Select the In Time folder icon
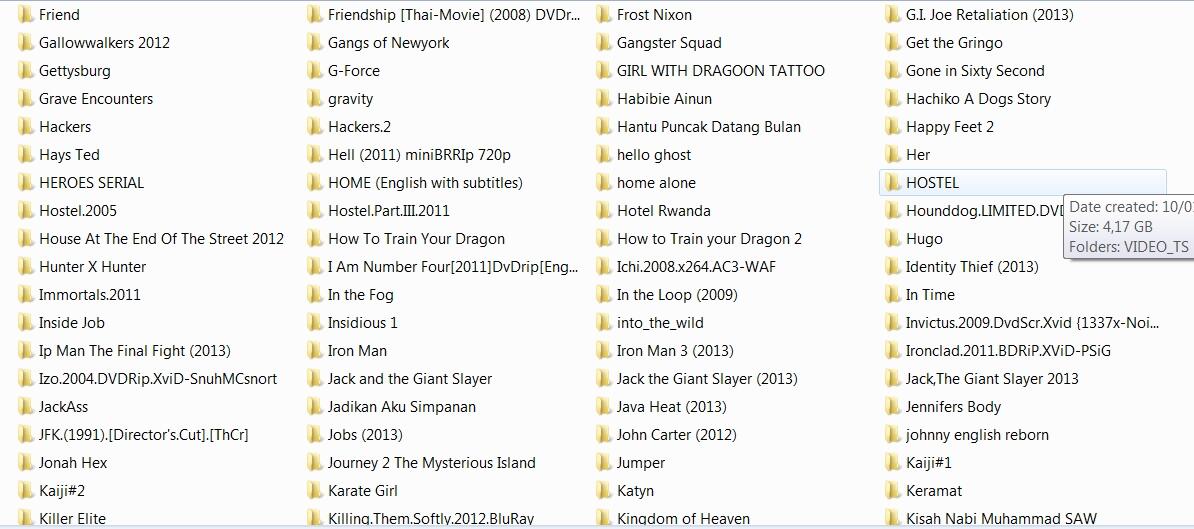This screenshot has height=529, width=1194. click(892, 295)
